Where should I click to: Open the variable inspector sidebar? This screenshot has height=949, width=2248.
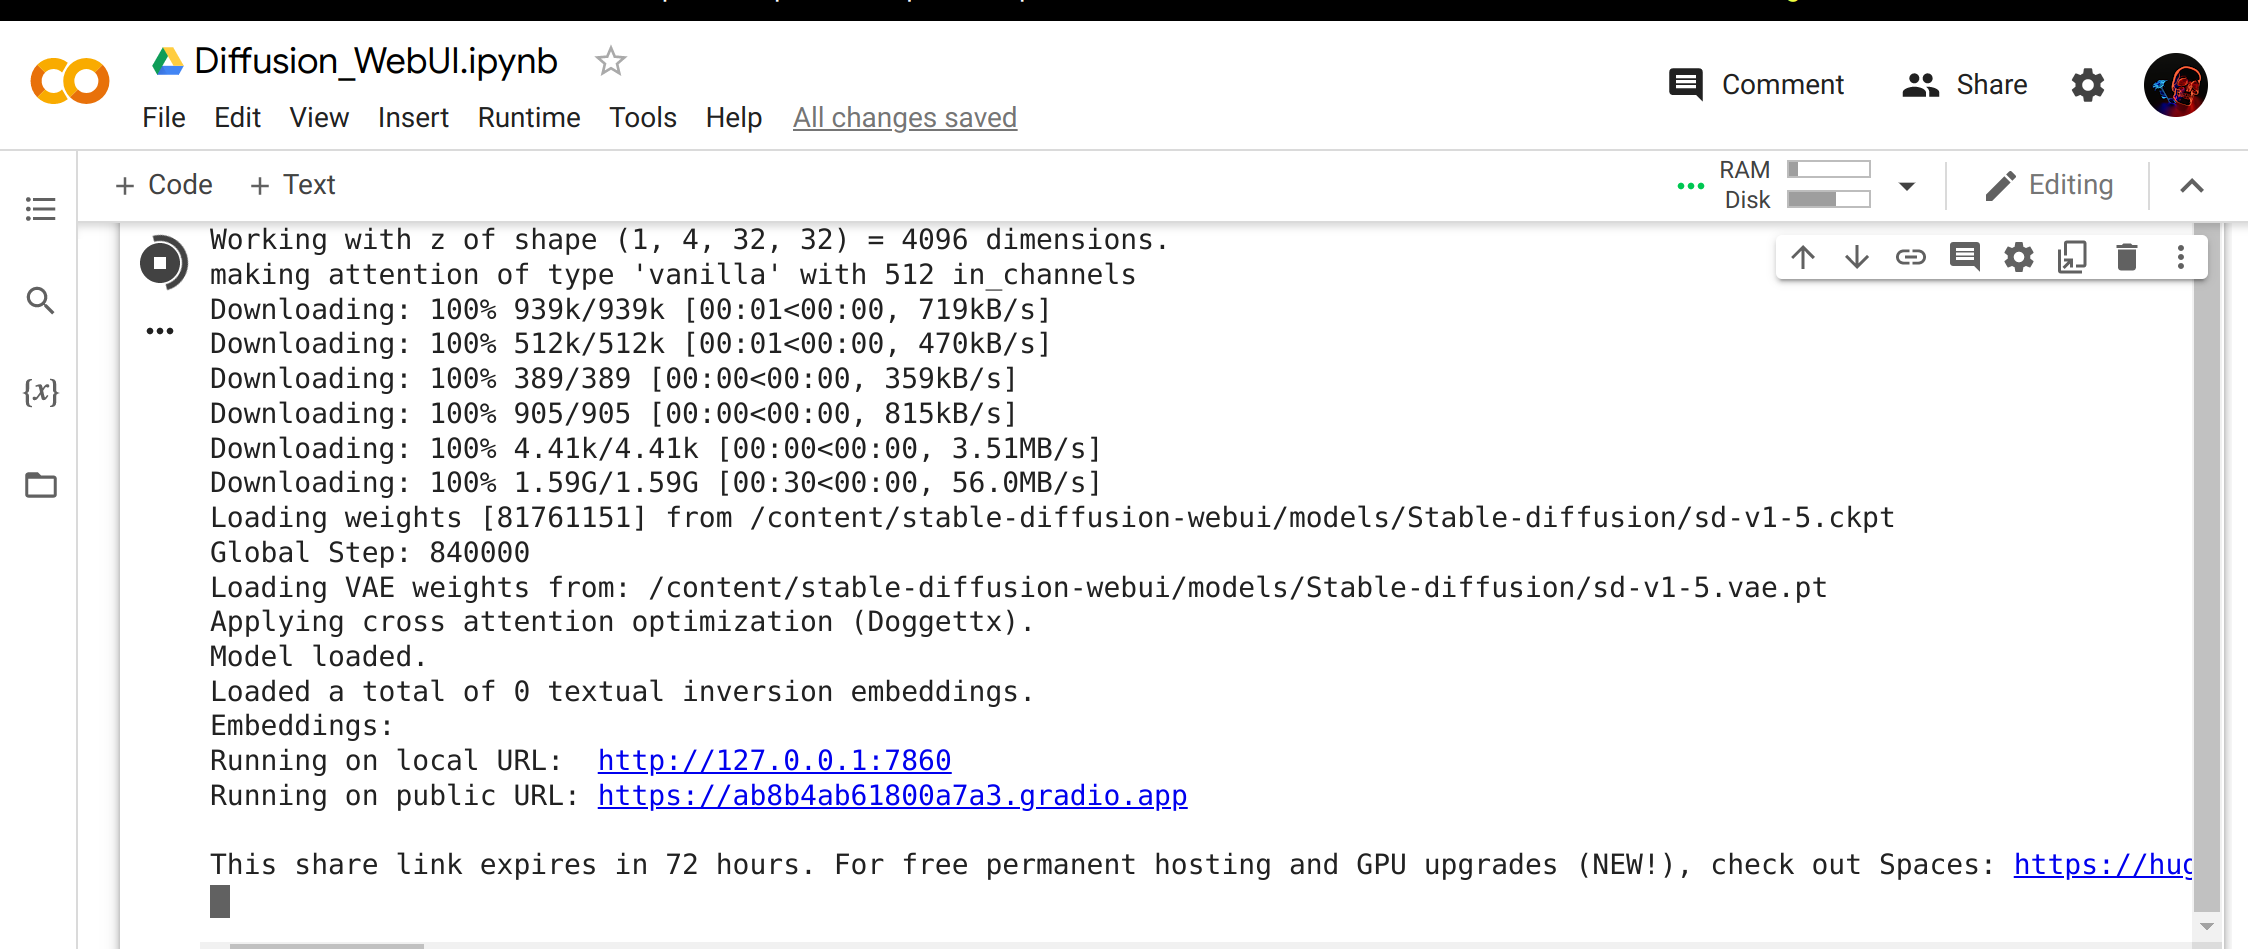click(40, 393)
